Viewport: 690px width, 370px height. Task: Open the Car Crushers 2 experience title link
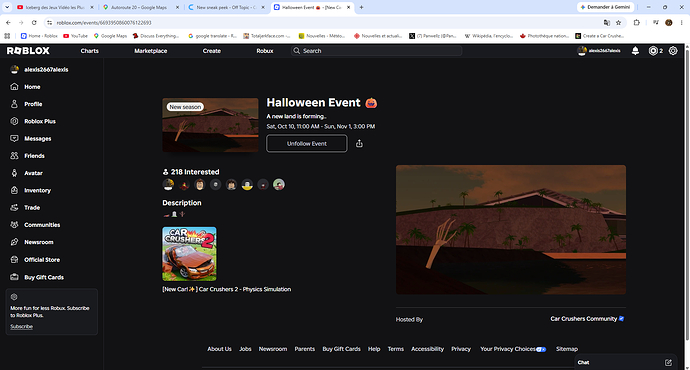click(227, 289)
